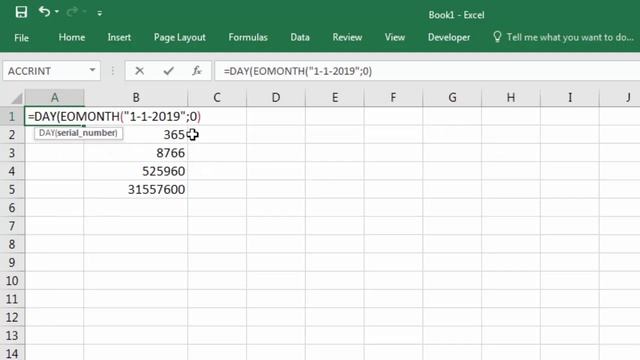This screenshot has width=640, height=360.
Task: Click the formula bar resize dots handle
Action: point(113,71)
